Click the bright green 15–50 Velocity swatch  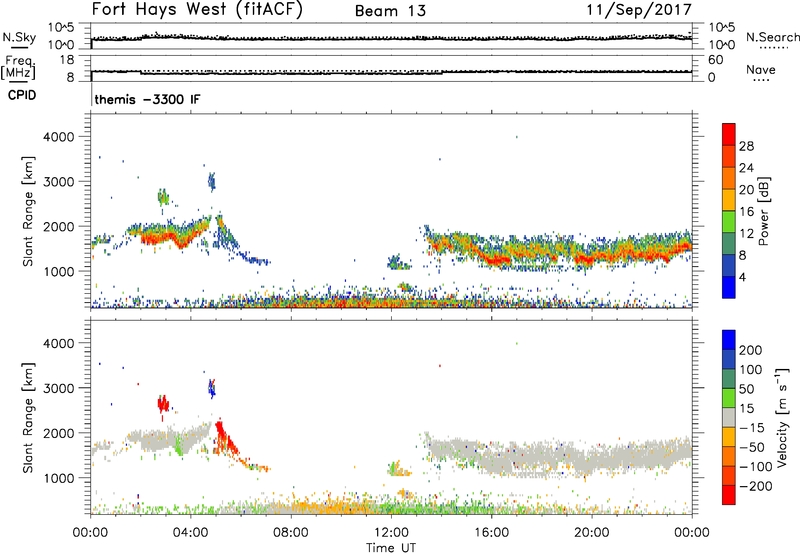pyautogui.click(x=729, y=398)
